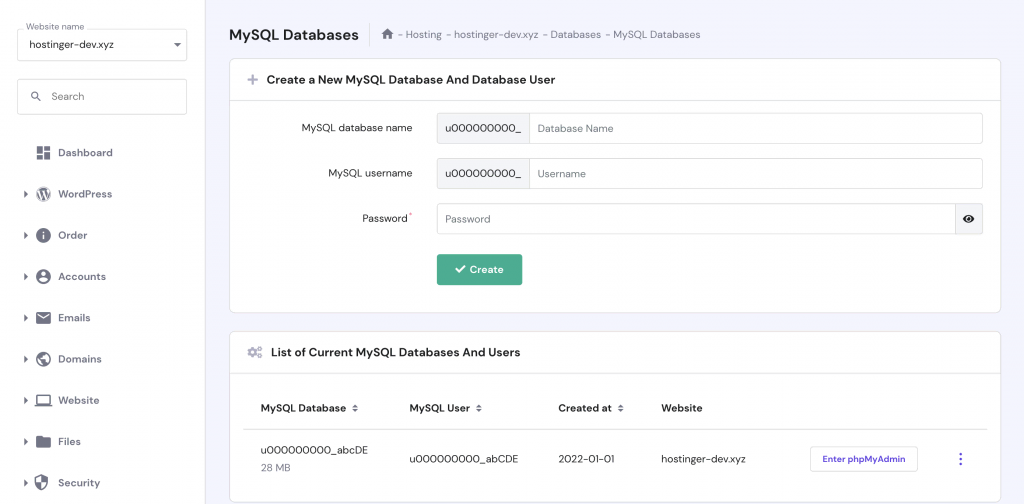Expand the WordPress menu arrow

(25, 194)
